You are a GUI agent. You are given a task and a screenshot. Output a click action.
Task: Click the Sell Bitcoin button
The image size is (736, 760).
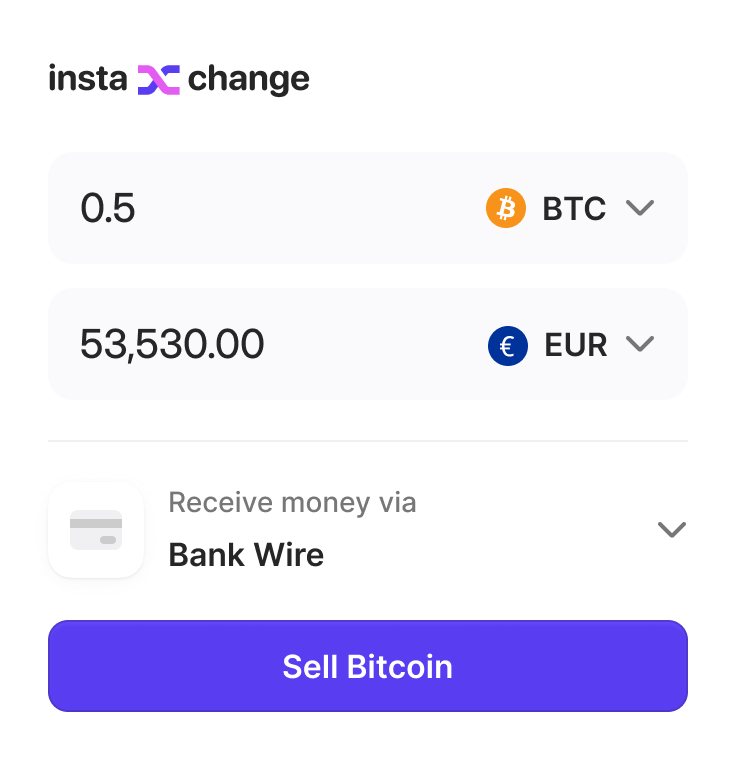(x=368, y=666)
